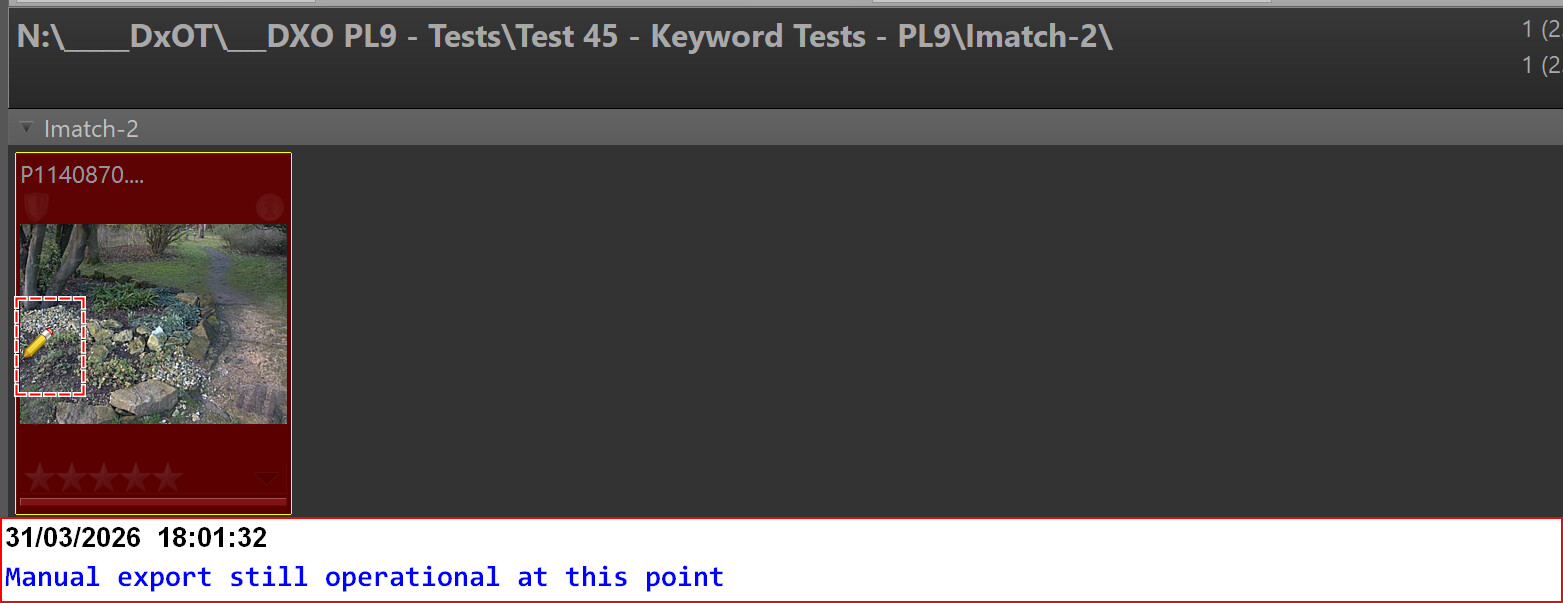This screenshot has height=603, width=1563.
Task: Select the garden path photo thumbnail
Action: tap(180, 320)
